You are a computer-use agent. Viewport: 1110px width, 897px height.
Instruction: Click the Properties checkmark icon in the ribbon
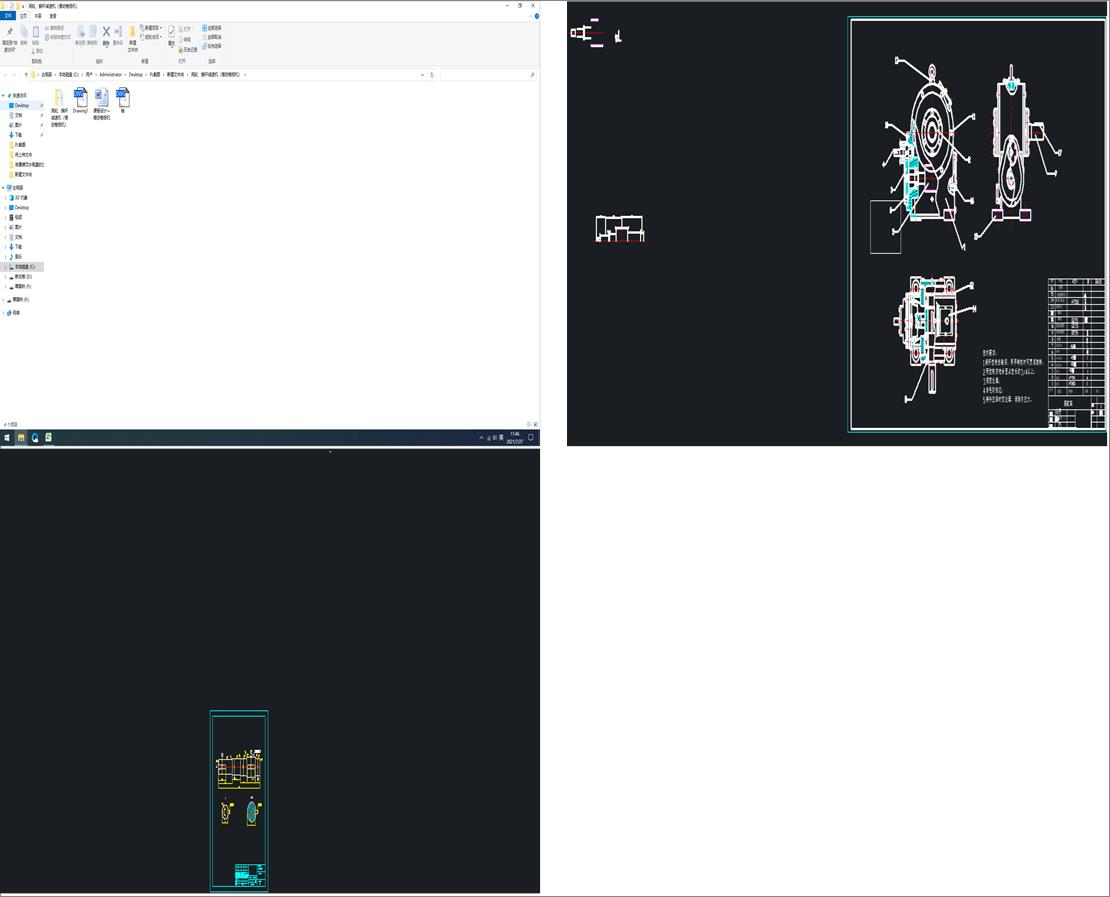click(x=171, y=32)
